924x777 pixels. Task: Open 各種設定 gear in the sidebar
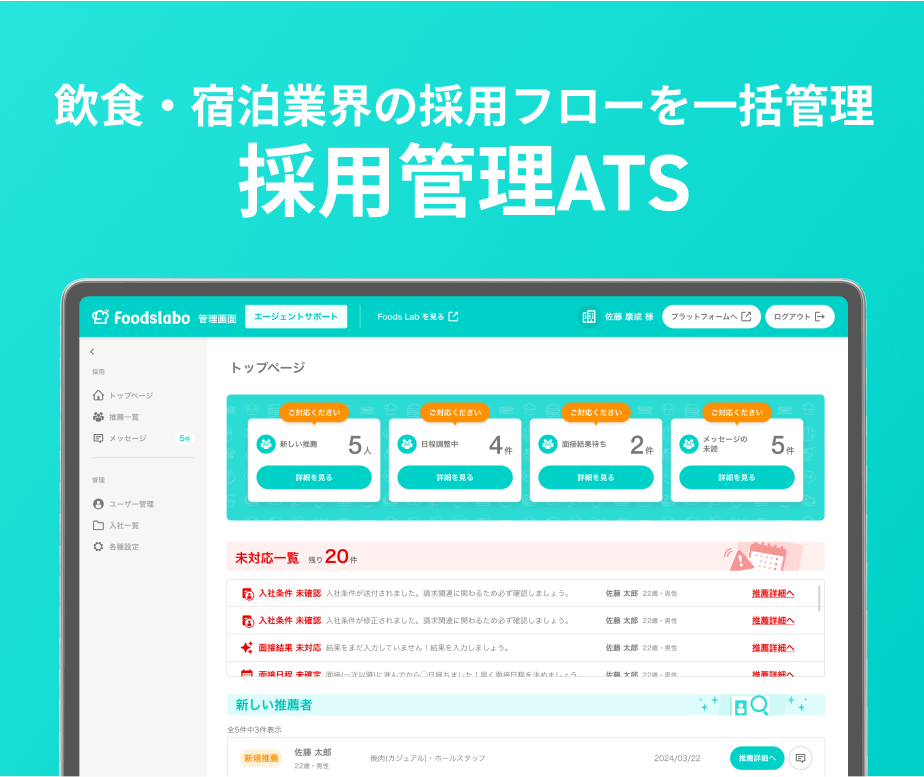116,547
